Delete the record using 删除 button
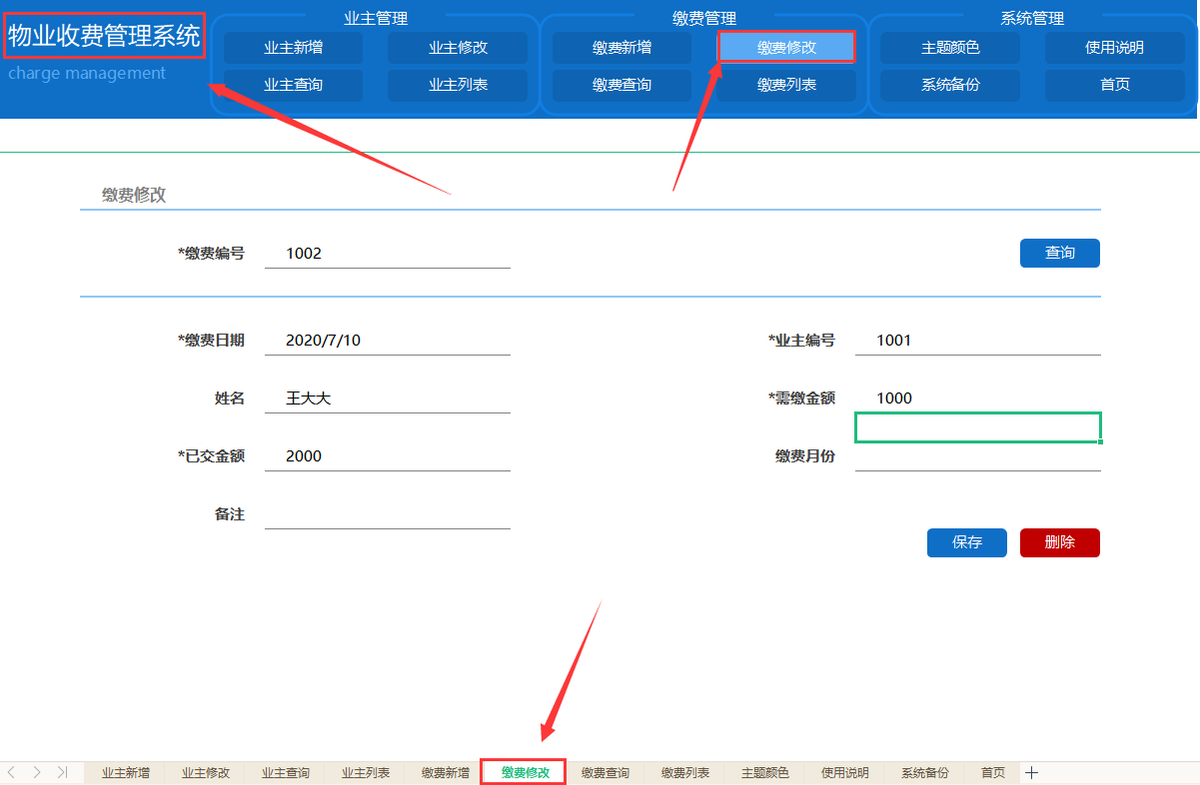 click(1059, 543)
